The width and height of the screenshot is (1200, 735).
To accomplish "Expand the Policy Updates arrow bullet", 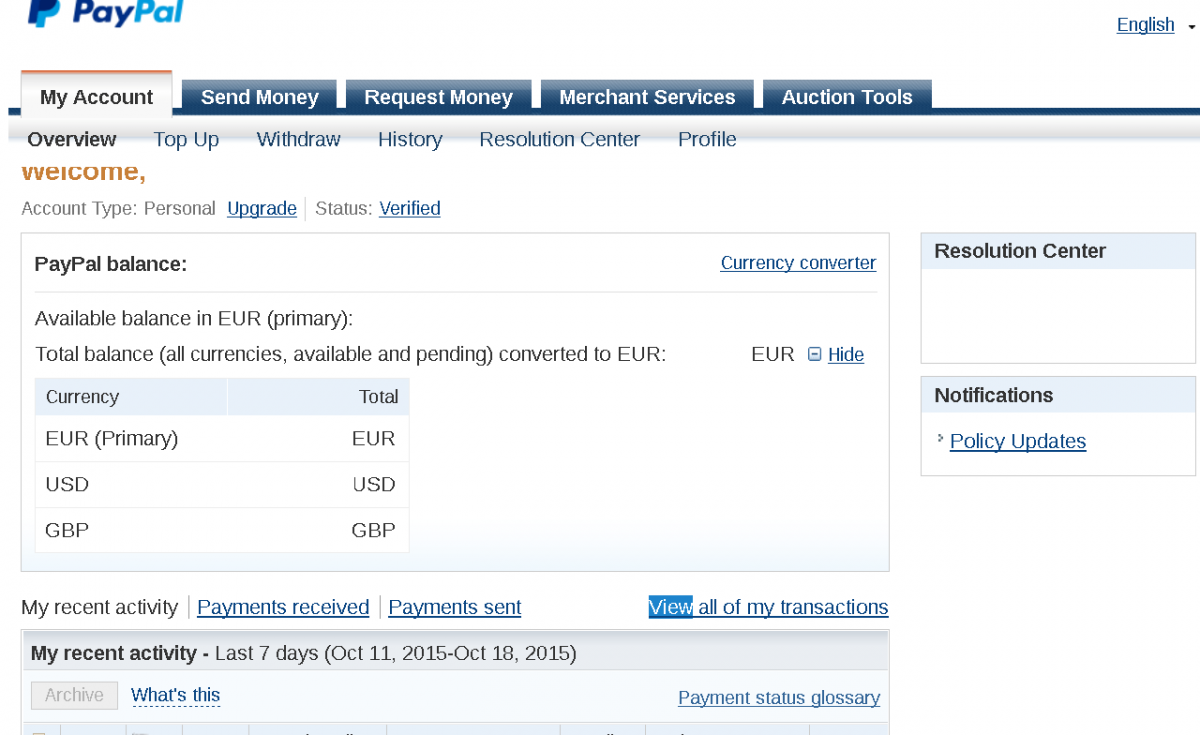I will click(940, 438).
